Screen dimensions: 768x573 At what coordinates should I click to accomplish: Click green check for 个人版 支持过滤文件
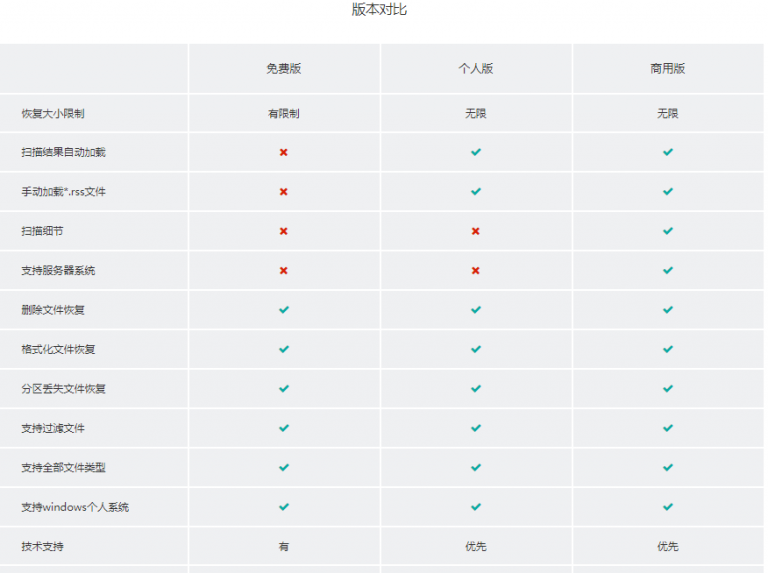476,428
